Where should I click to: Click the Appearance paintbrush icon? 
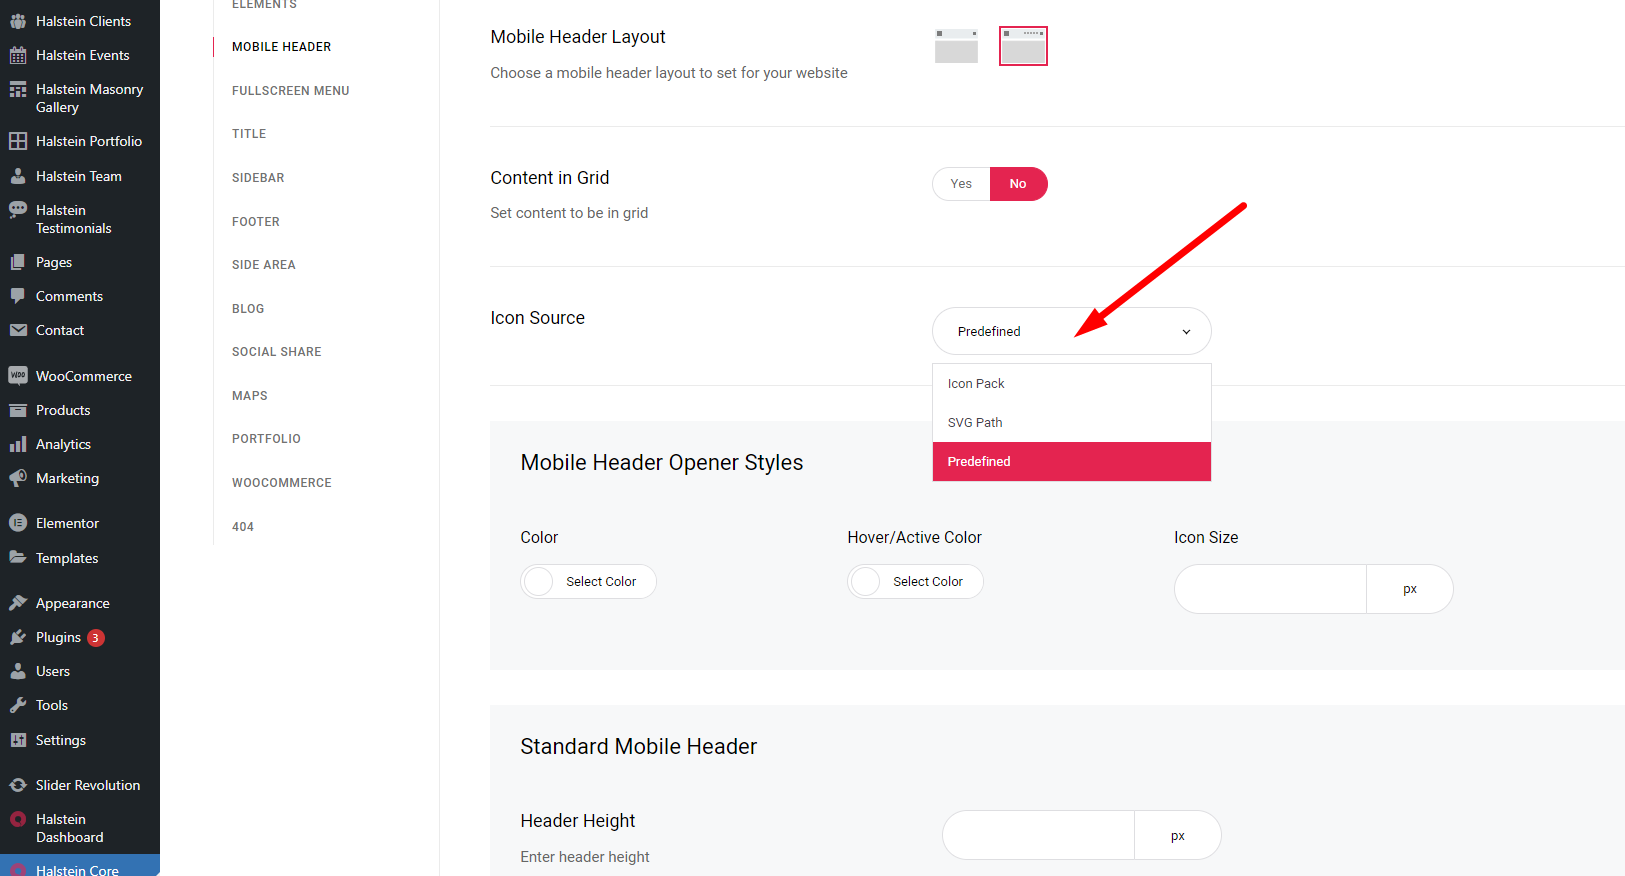pos(18,603)
